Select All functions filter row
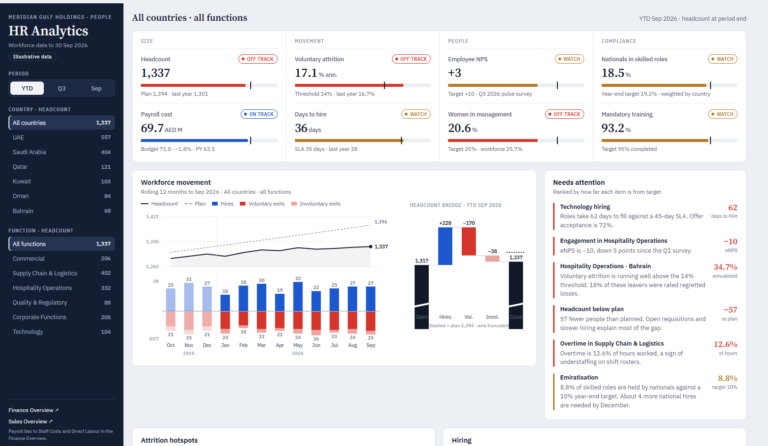This screenshot has height=446, width=768. (x=62, y=244)
